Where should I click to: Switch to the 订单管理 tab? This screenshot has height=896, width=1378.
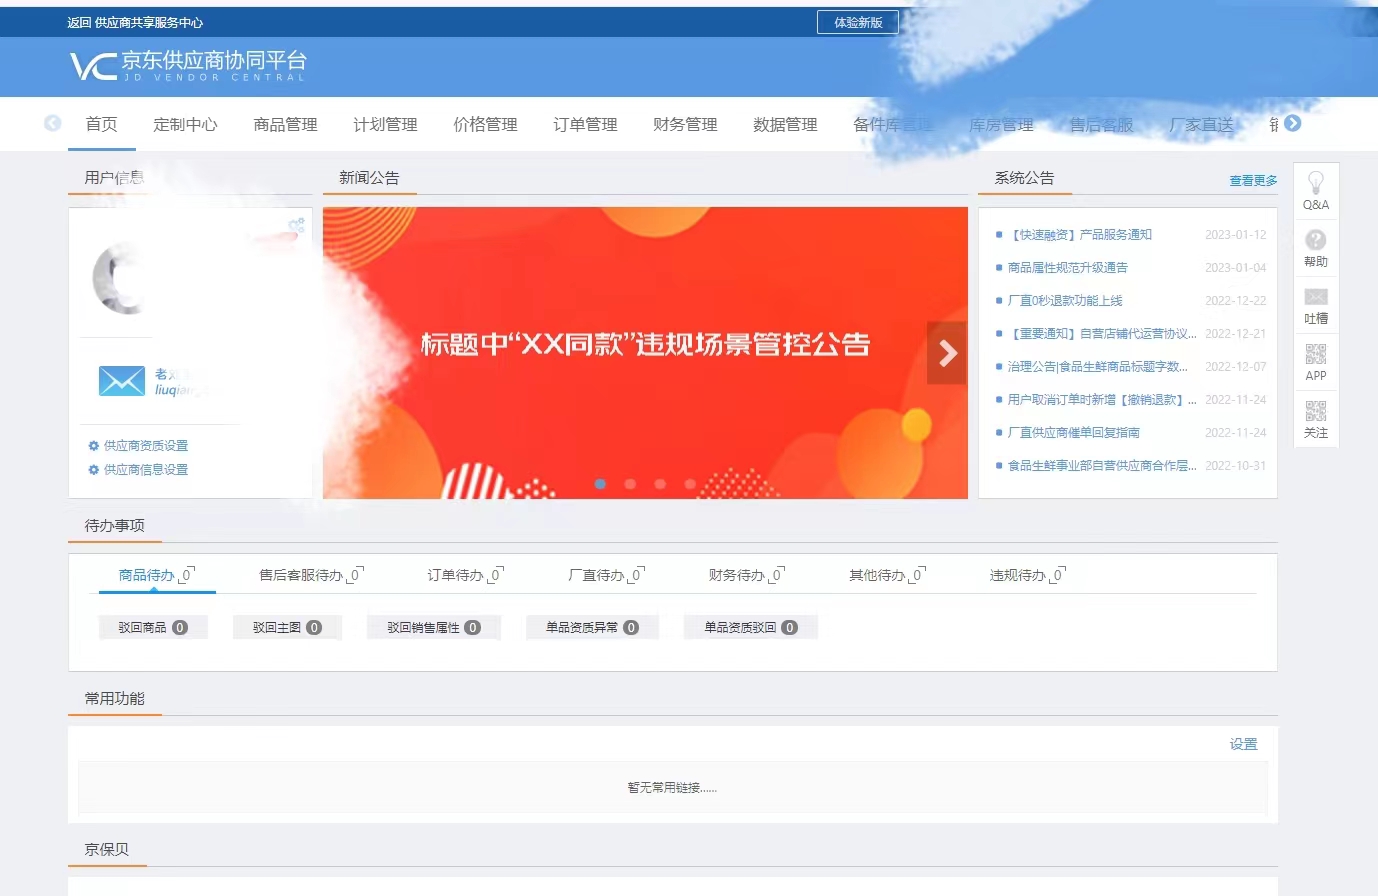click(585, 124)
